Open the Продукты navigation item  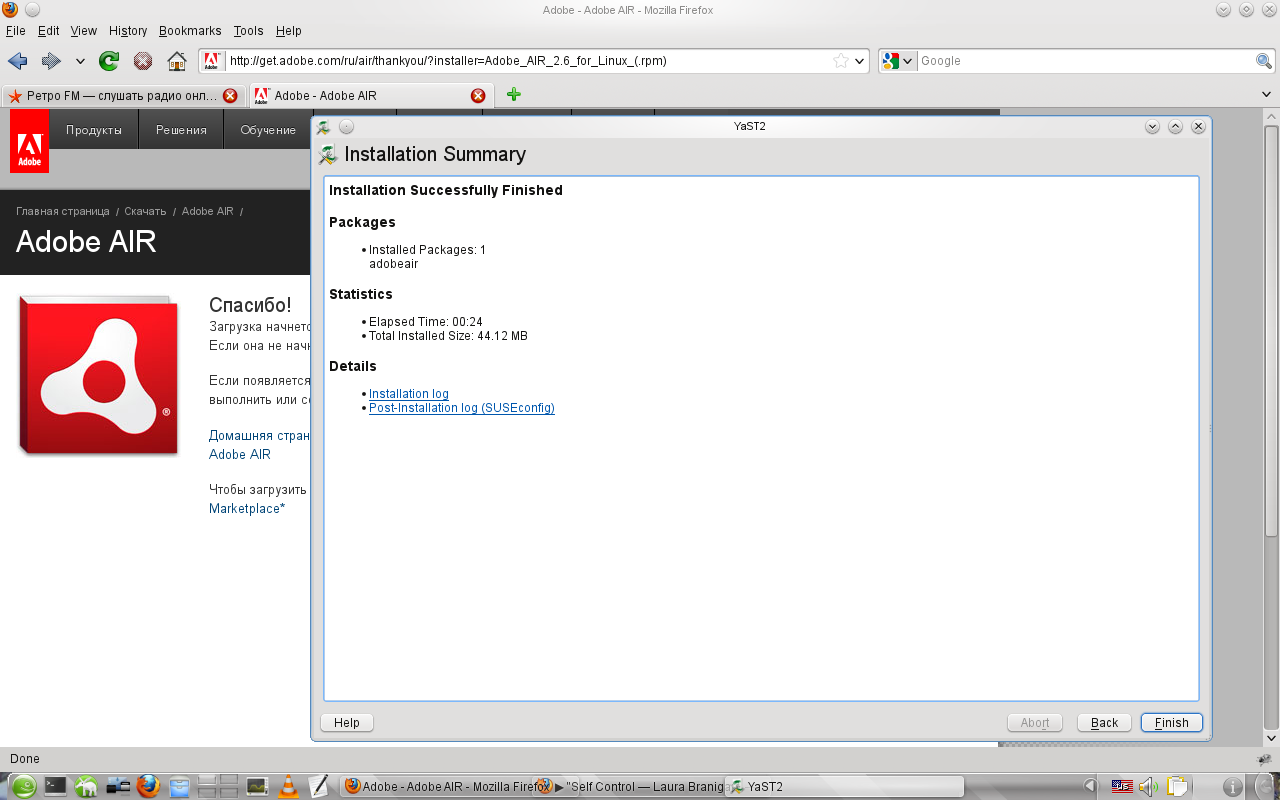tap(94, 130)
